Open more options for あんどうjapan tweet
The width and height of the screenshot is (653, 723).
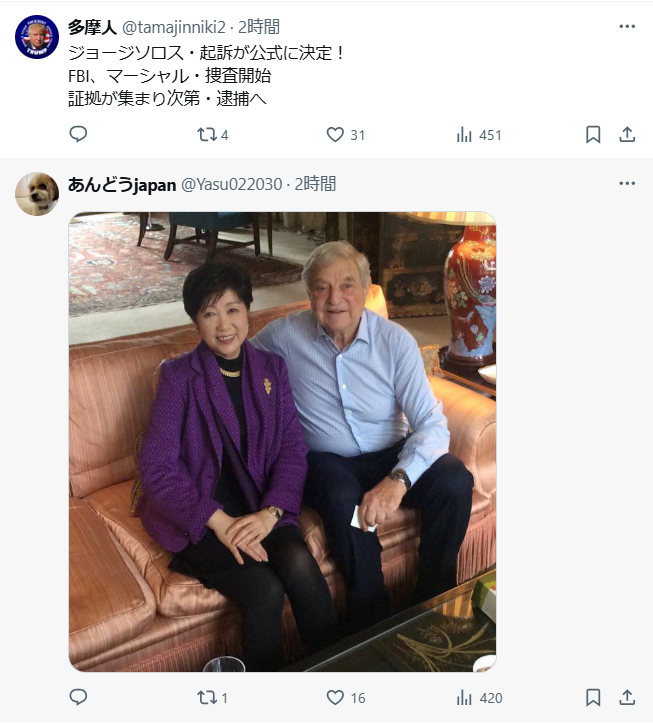pyautogui.click(x=627, y=184)
